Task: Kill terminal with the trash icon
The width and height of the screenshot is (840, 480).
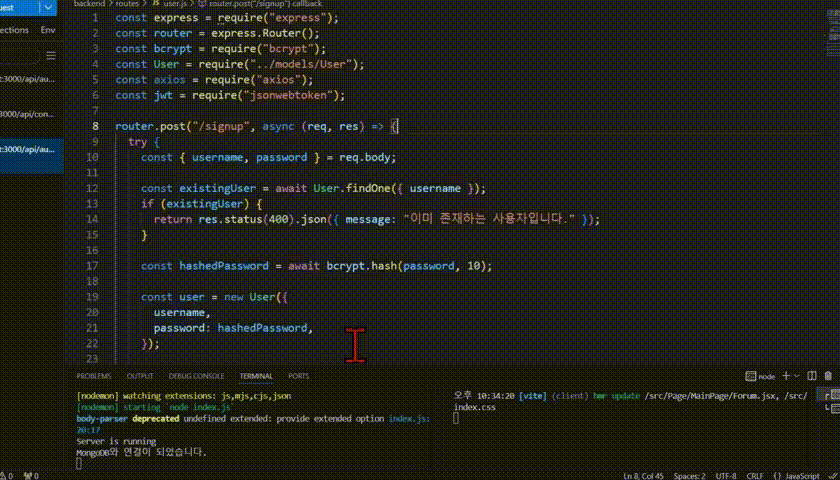Action: (828, 376)
